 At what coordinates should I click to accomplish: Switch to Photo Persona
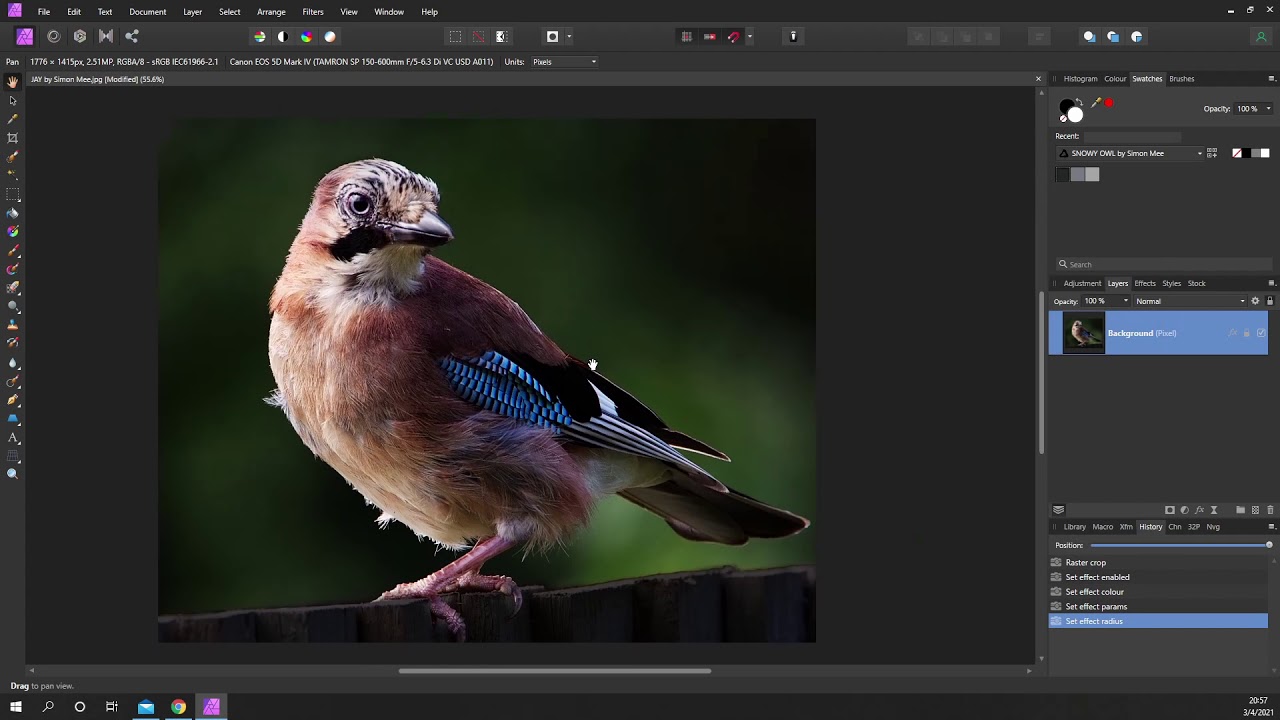point(25,36)
